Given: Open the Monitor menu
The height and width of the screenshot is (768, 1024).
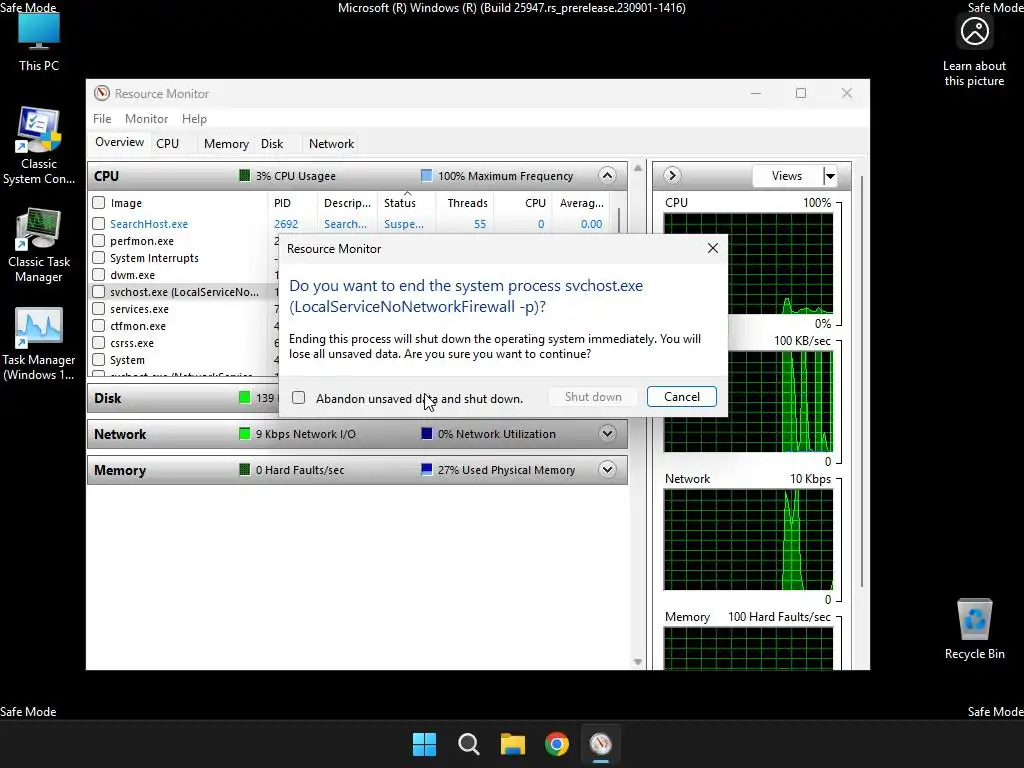Looking at the screenshot, I should (x=146, y=118).
